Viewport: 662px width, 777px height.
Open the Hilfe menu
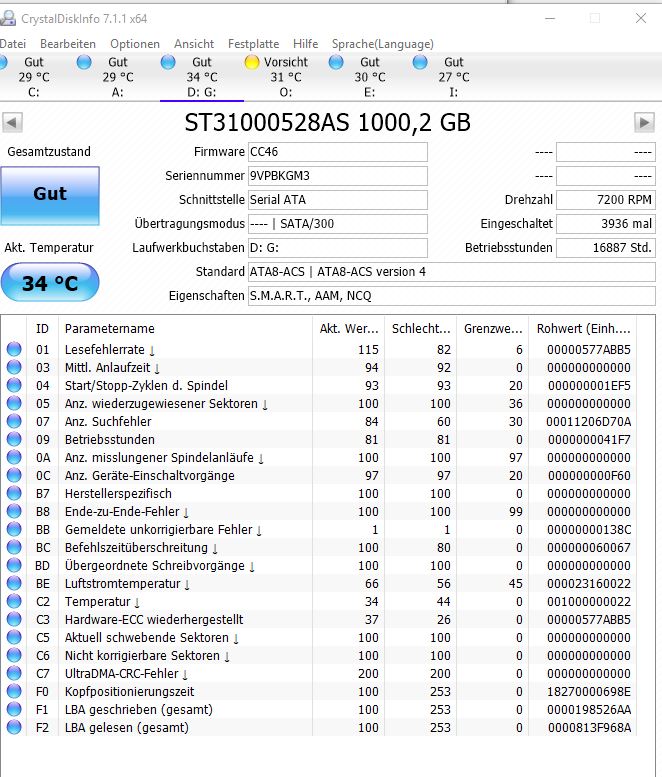(305, 44)
